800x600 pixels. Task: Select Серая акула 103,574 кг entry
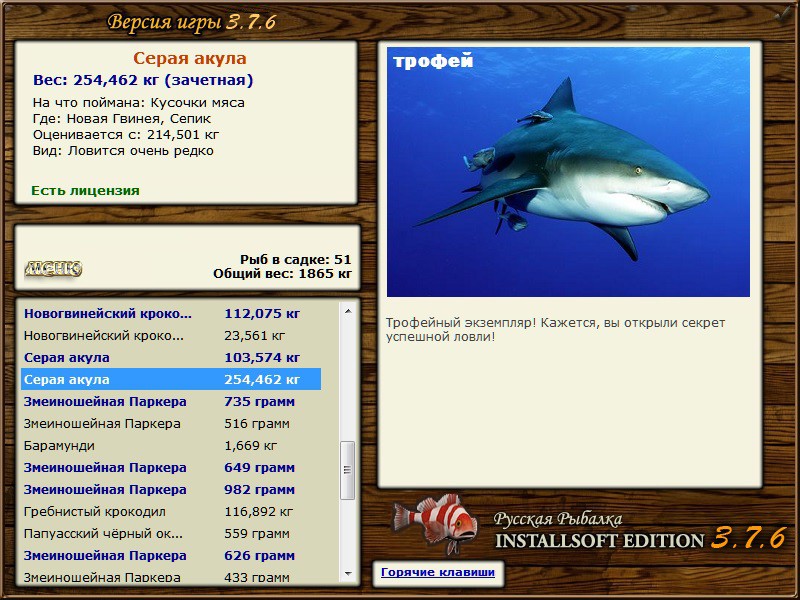point(171,357)
